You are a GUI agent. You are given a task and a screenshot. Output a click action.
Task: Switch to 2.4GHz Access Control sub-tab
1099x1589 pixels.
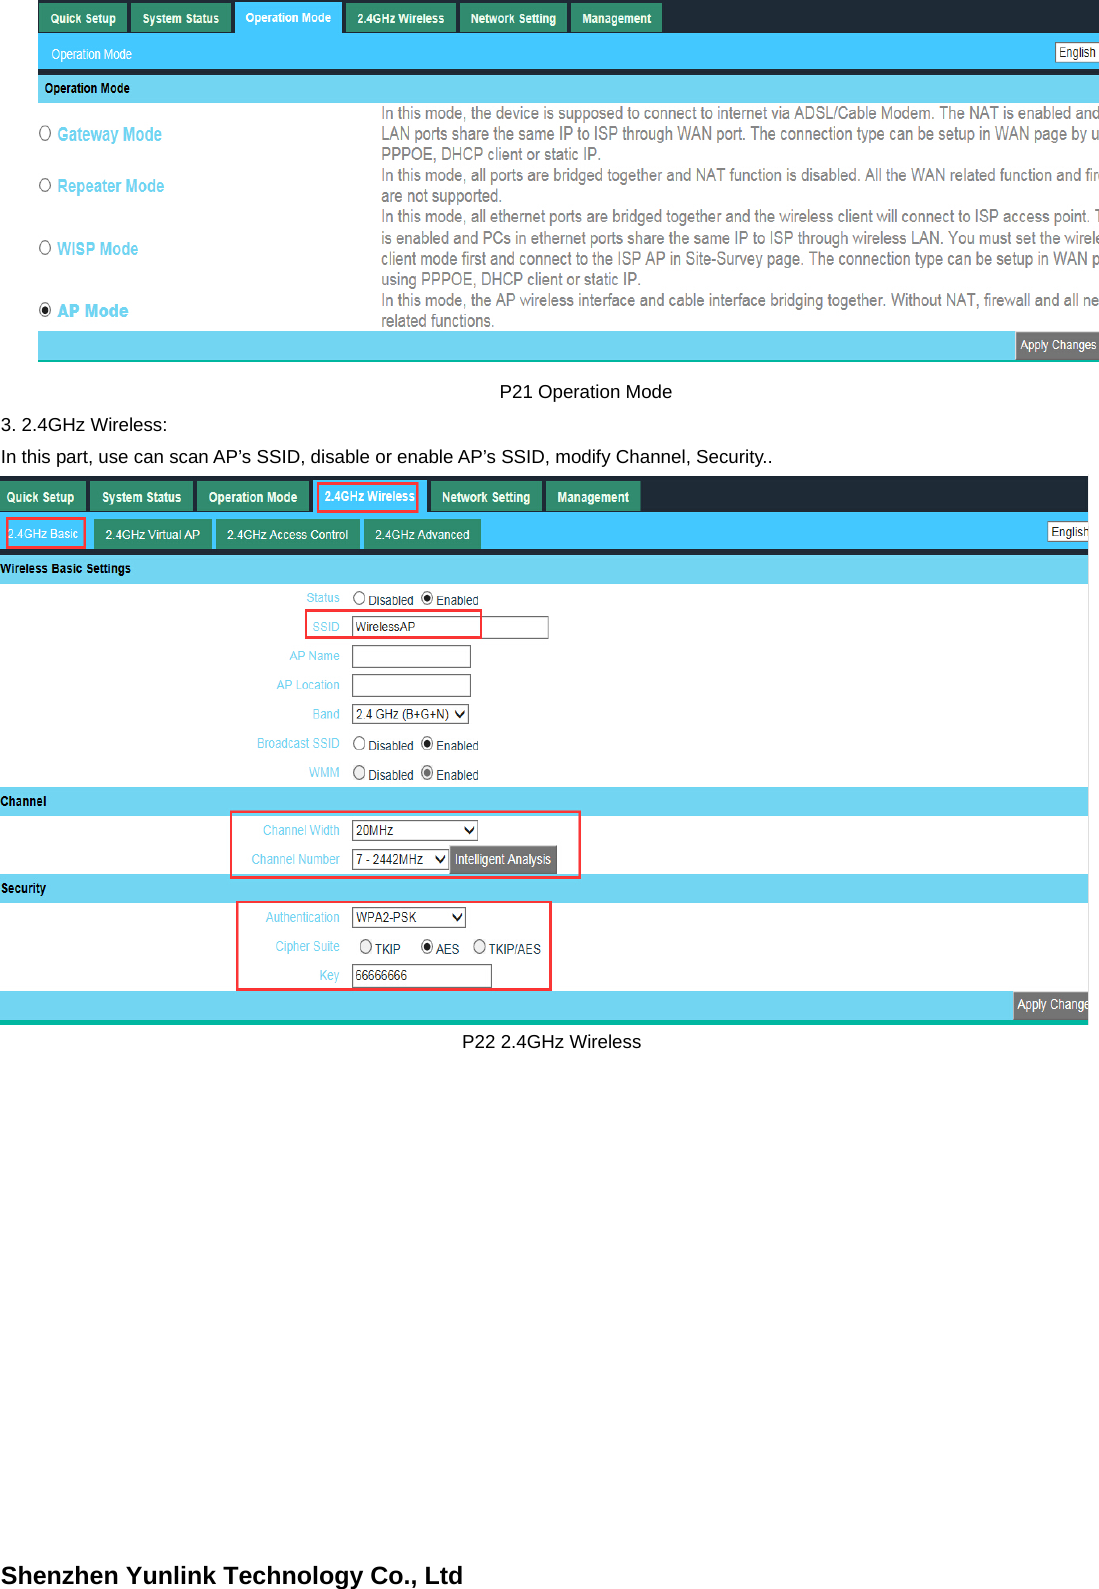pyautogui.click(x=287, y=535)
